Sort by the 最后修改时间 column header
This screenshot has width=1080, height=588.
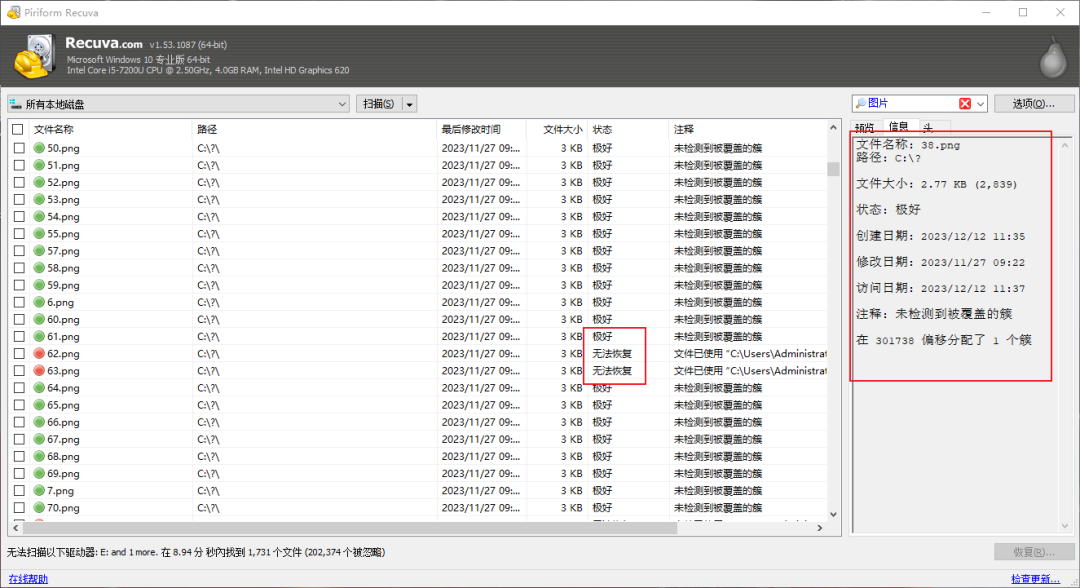tap(470, 129)
